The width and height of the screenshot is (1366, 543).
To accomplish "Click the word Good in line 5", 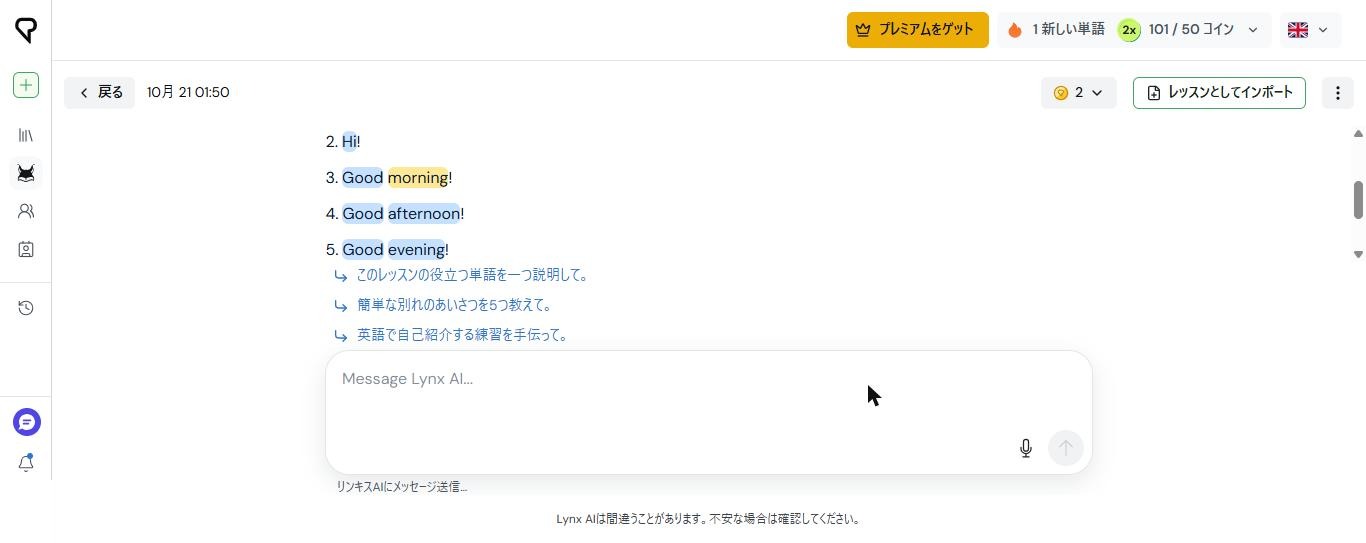I will pos(363,250).
